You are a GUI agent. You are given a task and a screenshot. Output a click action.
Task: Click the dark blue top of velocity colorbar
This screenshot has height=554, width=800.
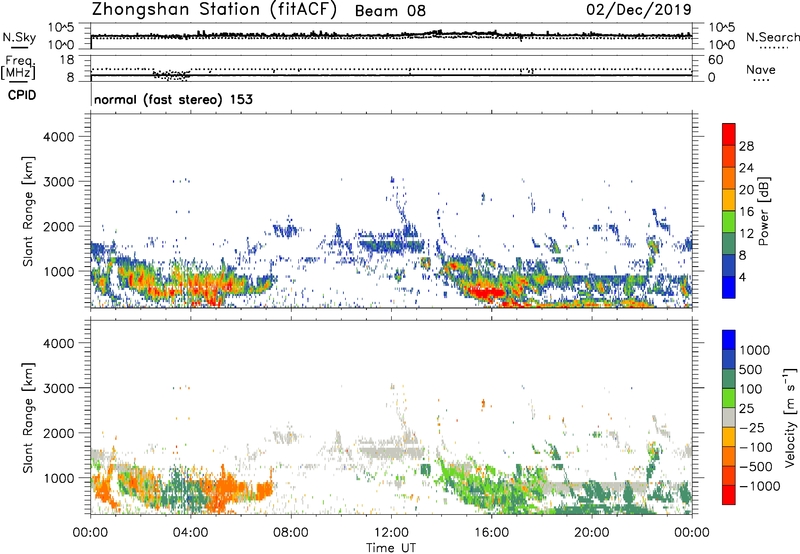tap(729, 340)
